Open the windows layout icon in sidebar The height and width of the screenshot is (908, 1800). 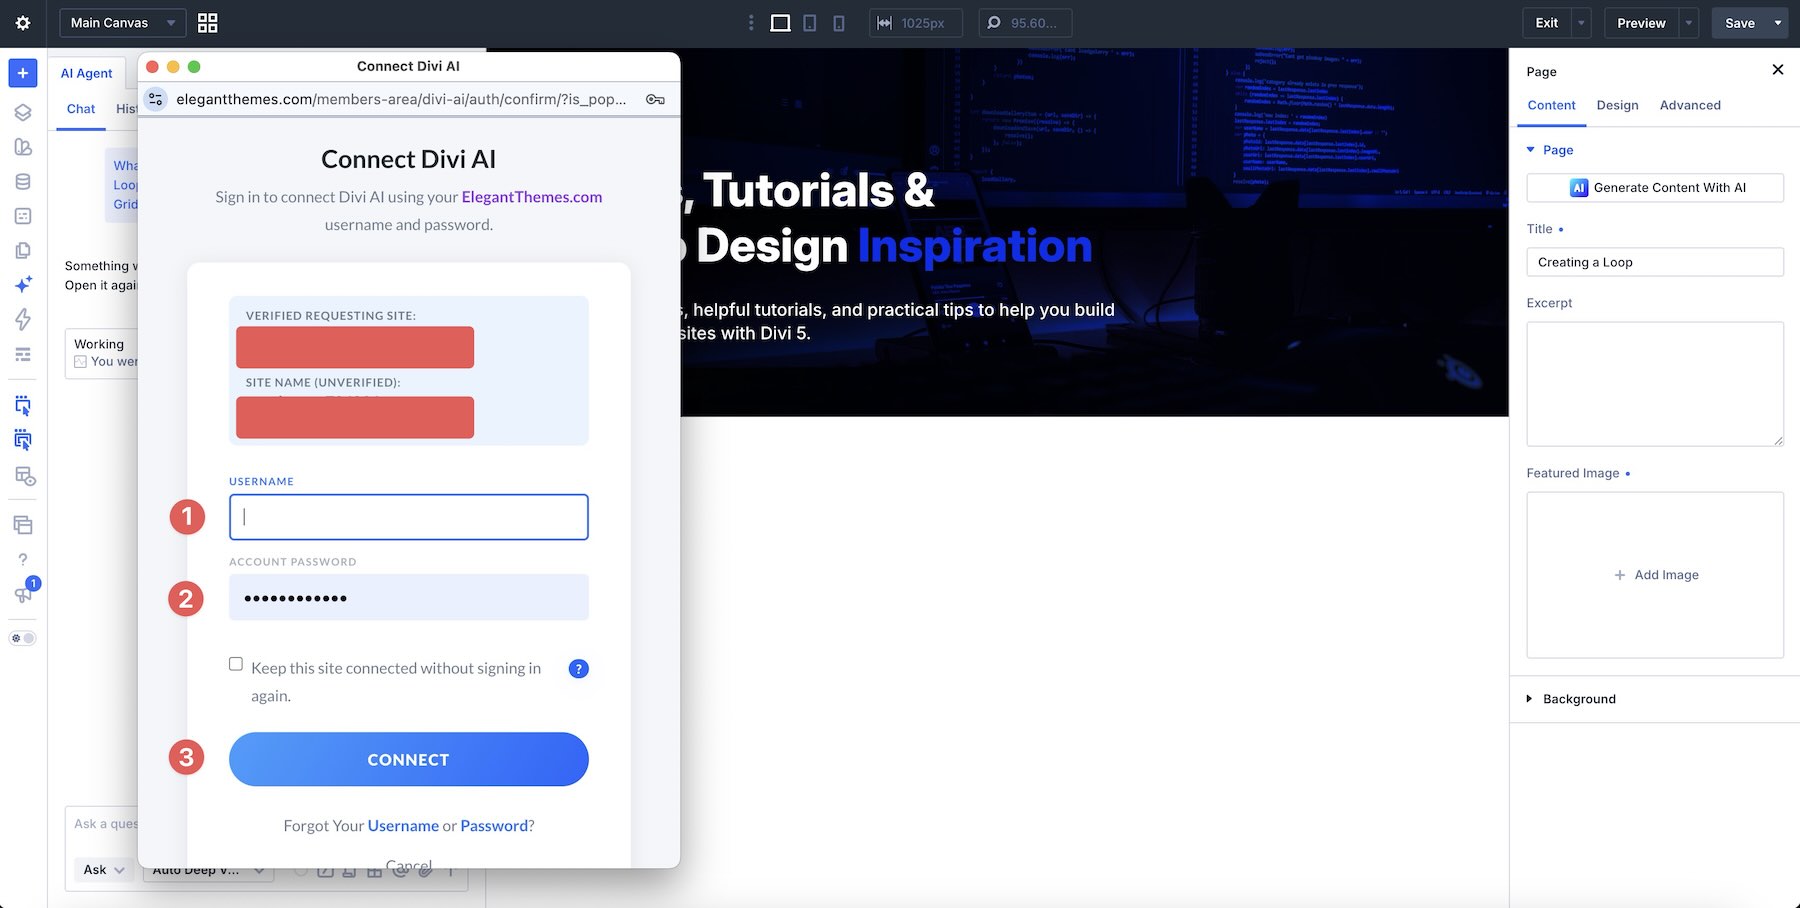[23, 525]
